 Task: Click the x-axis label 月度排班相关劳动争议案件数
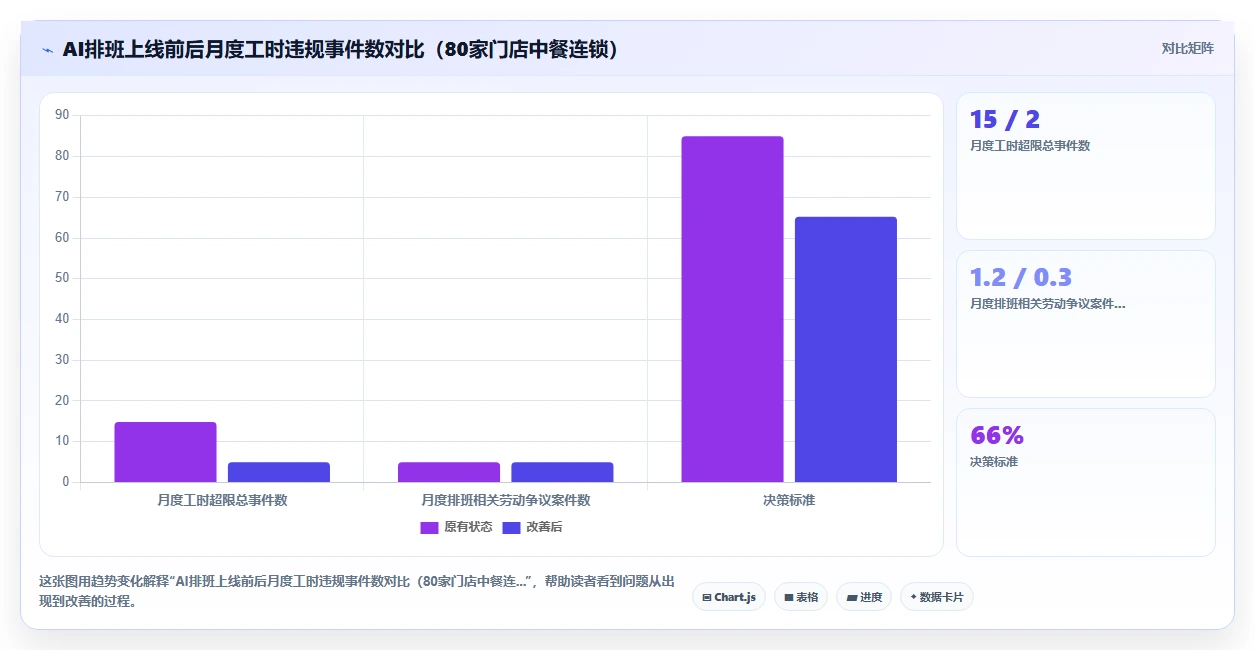[x=506, y=500]
